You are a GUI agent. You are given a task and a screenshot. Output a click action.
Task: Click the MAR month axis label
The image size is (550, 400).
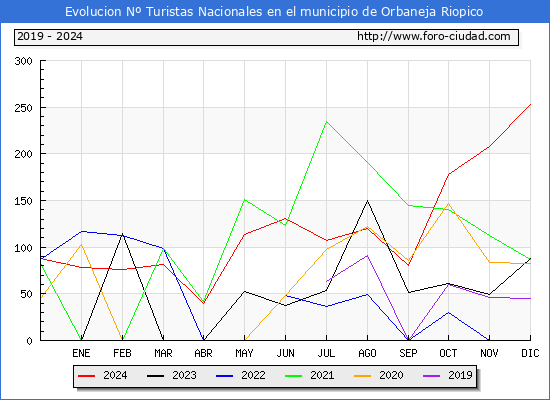(163, 353)
